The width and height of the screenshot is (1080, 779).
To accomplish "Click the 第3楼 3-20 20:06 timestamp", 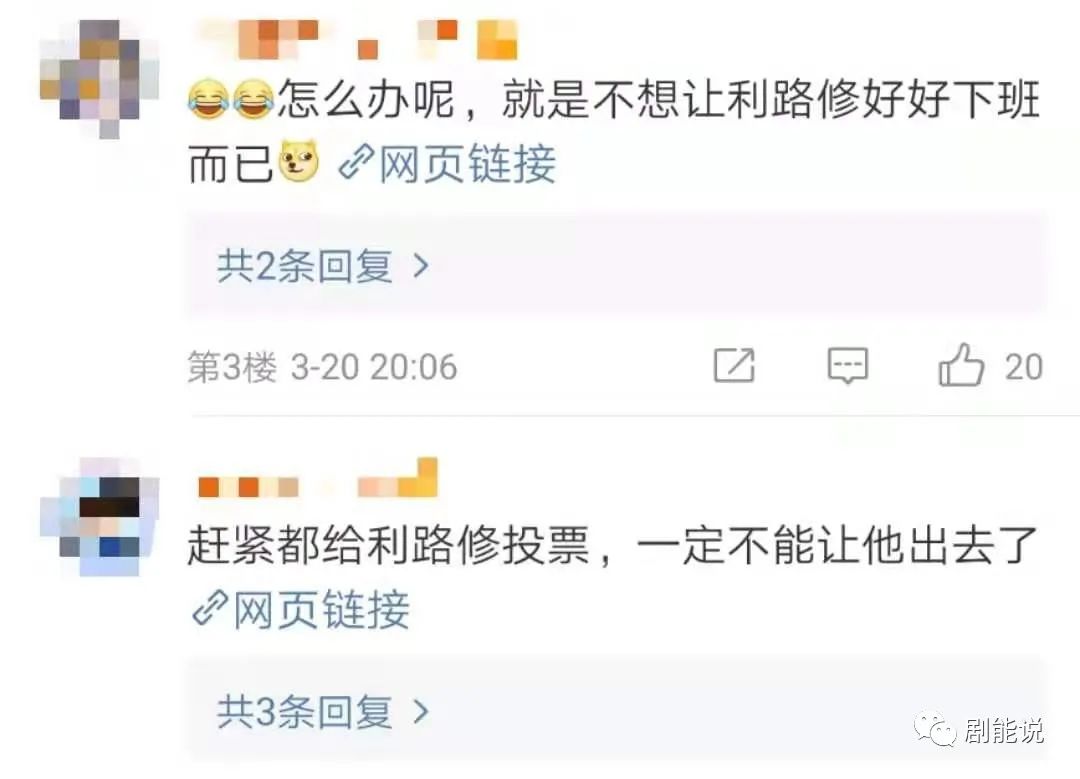I will click(x=322, y=366).
